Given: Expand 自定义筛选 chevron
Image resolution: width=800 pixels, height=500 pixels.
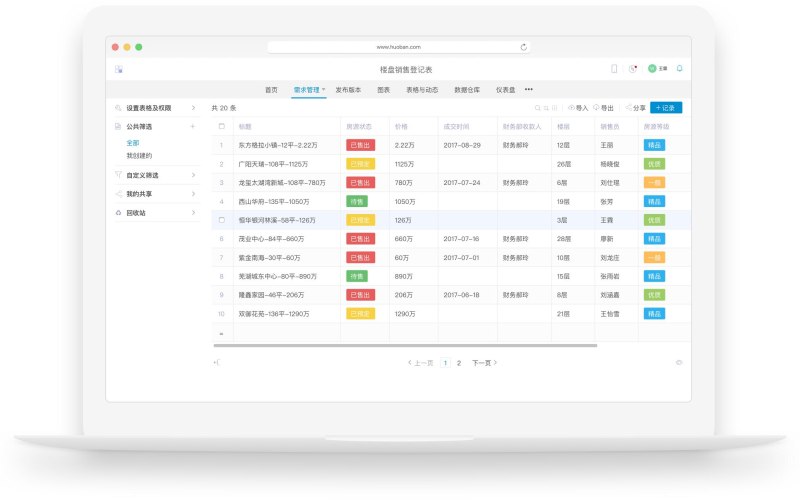Looking at the screenshot, I should point(193,175).
